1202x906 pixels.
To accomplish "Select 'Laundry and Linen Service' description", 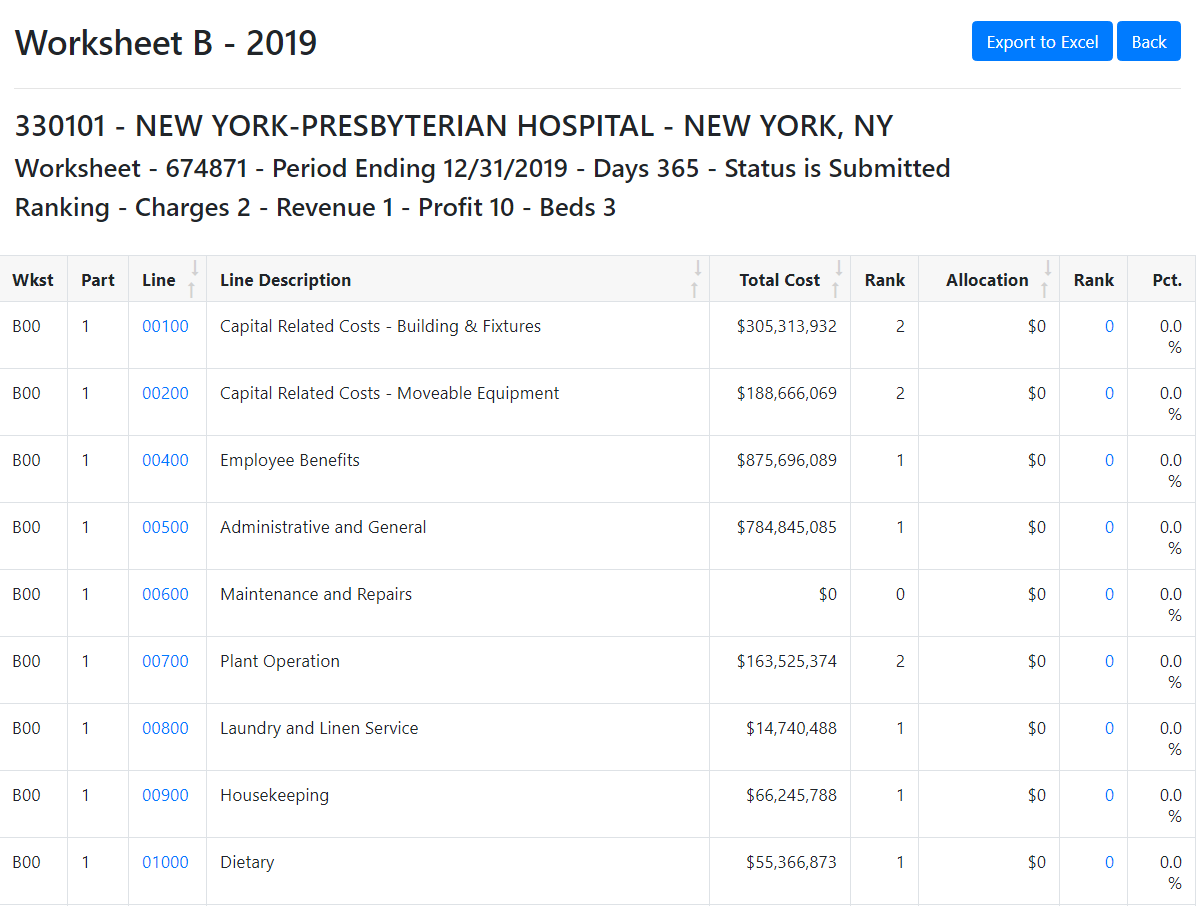I will point(319,728).
